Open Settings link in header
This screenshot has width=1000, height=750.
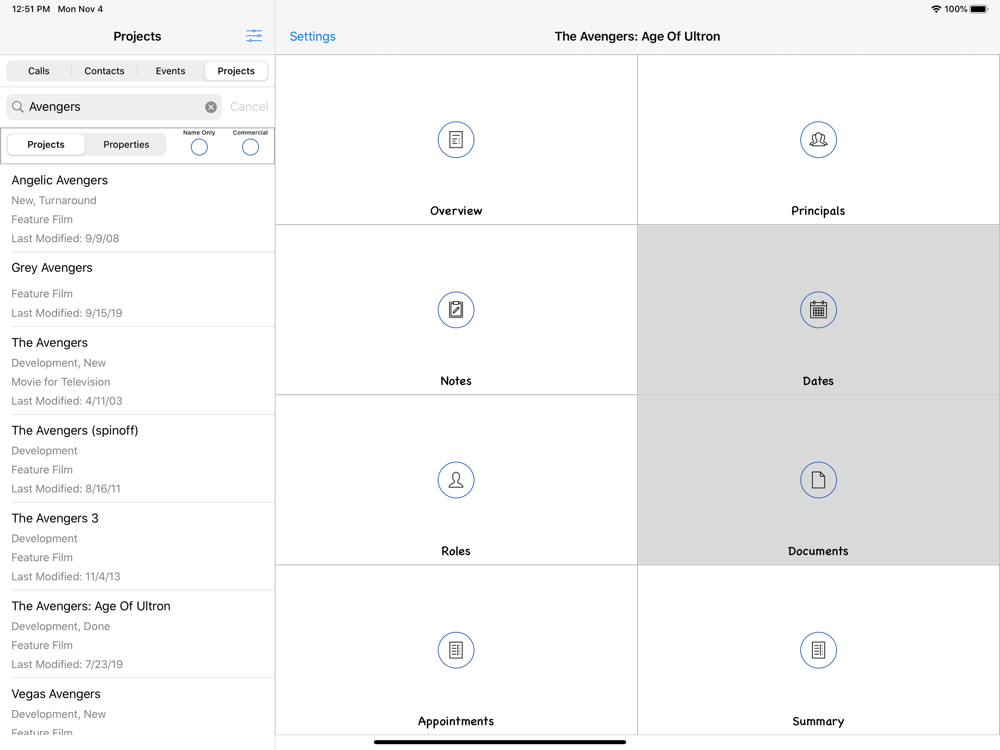point(312,37)
